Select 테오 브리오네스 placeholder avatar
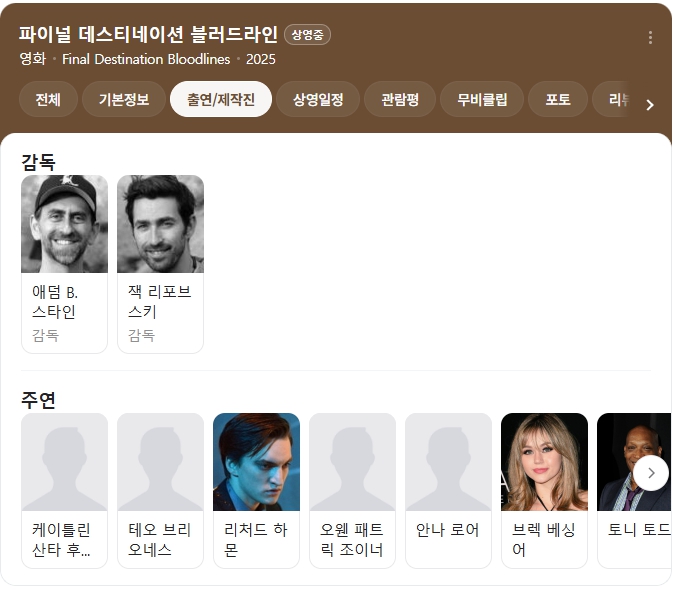The image size is (691, 592). pos(160,462)
